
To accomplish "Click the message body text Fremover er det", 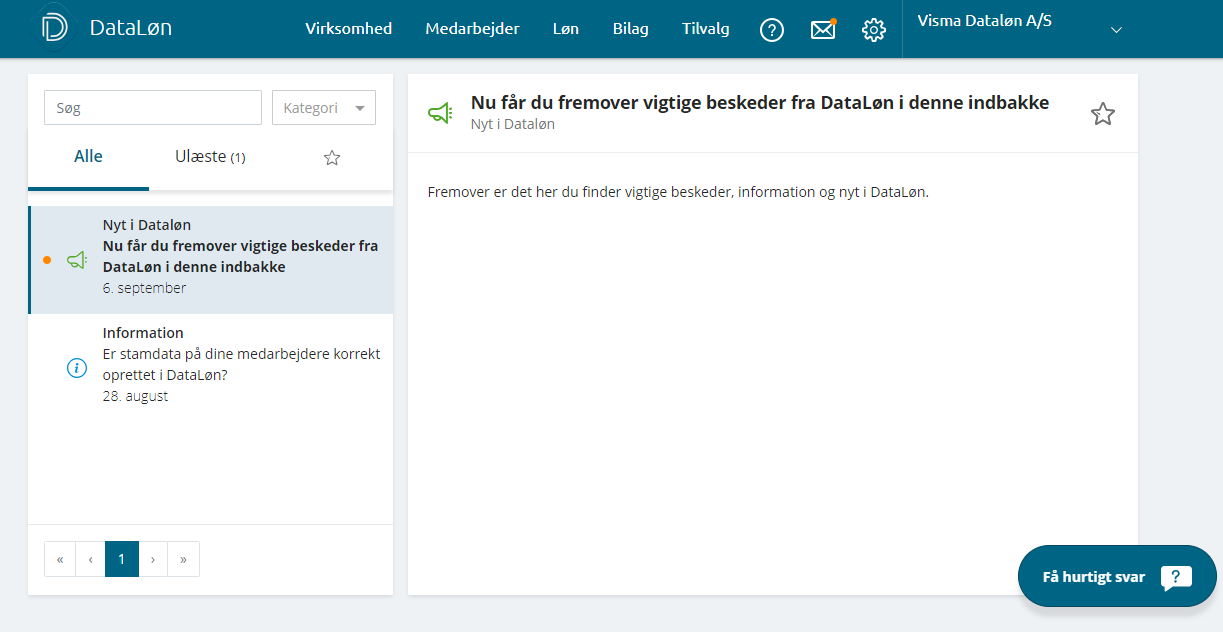I will (x=678, y=192).
